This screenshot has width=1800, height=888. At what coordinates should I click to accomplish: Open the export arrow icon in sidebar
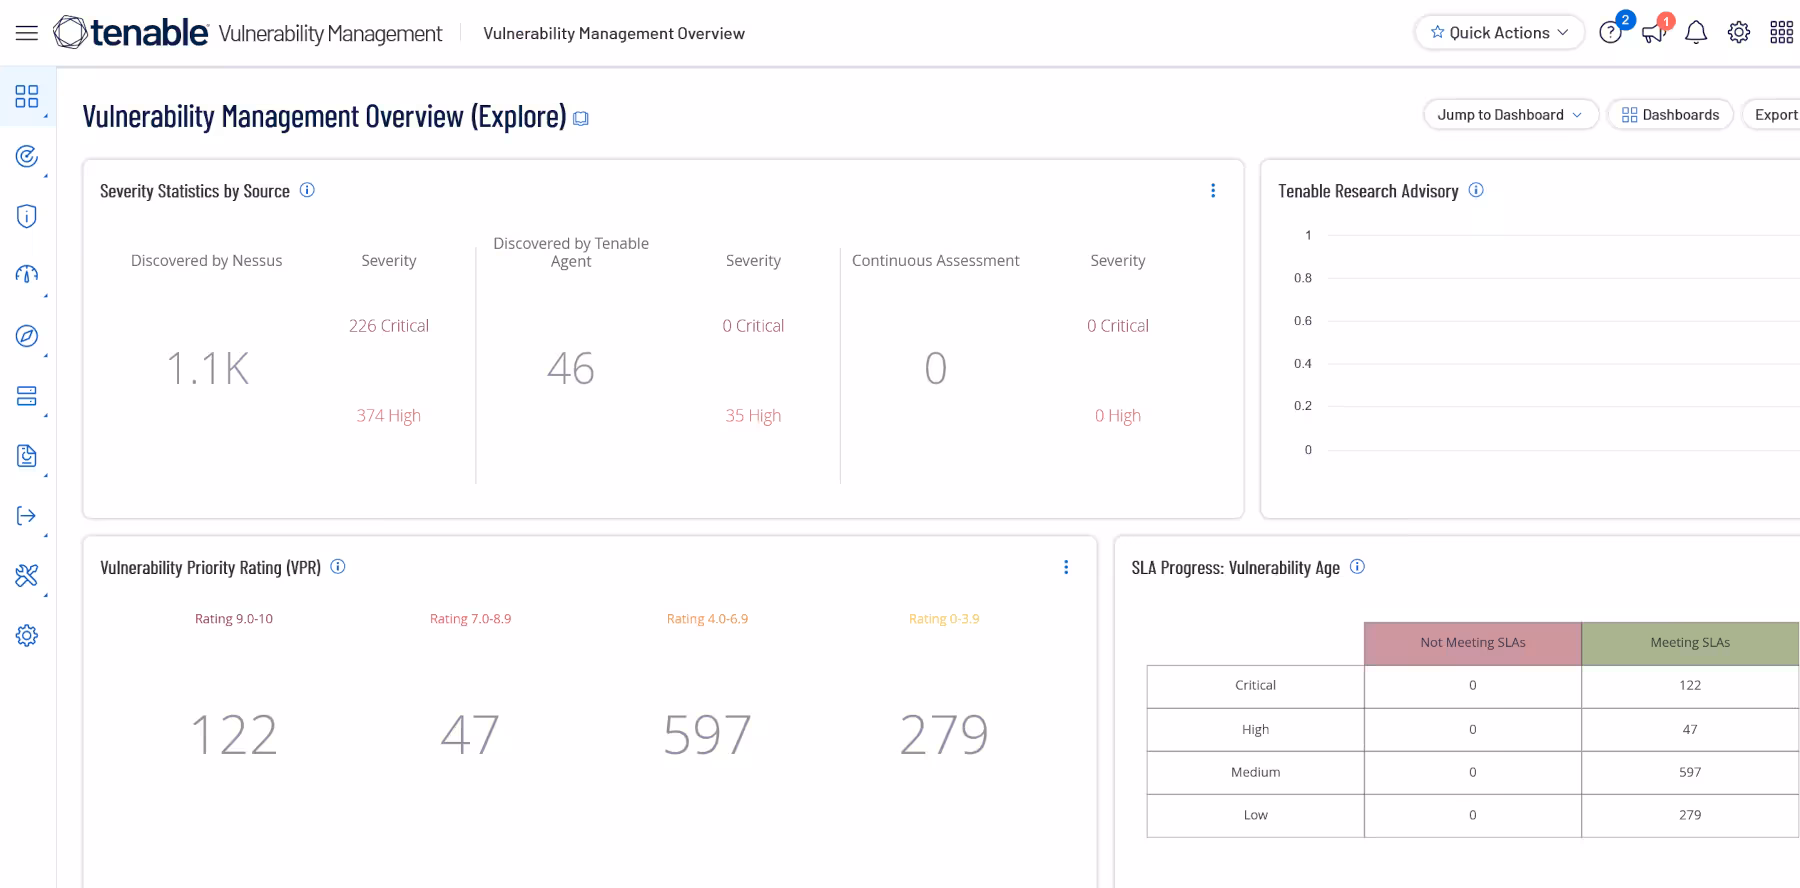(27, 516)
